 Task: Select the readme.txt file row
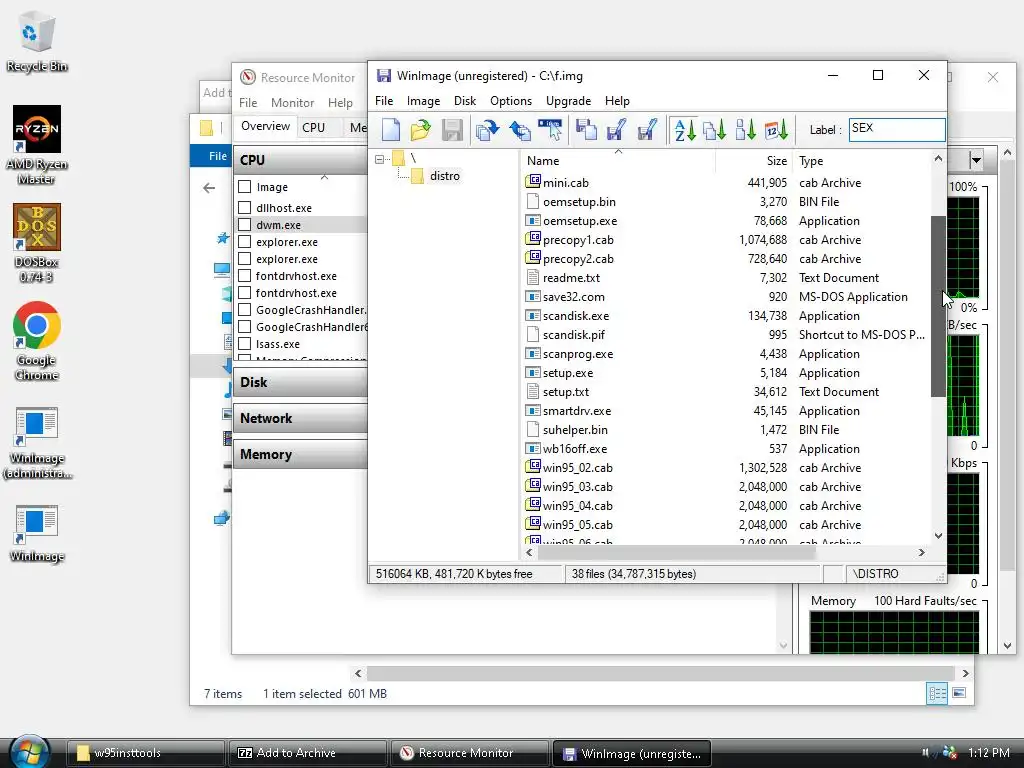point(726,278)
